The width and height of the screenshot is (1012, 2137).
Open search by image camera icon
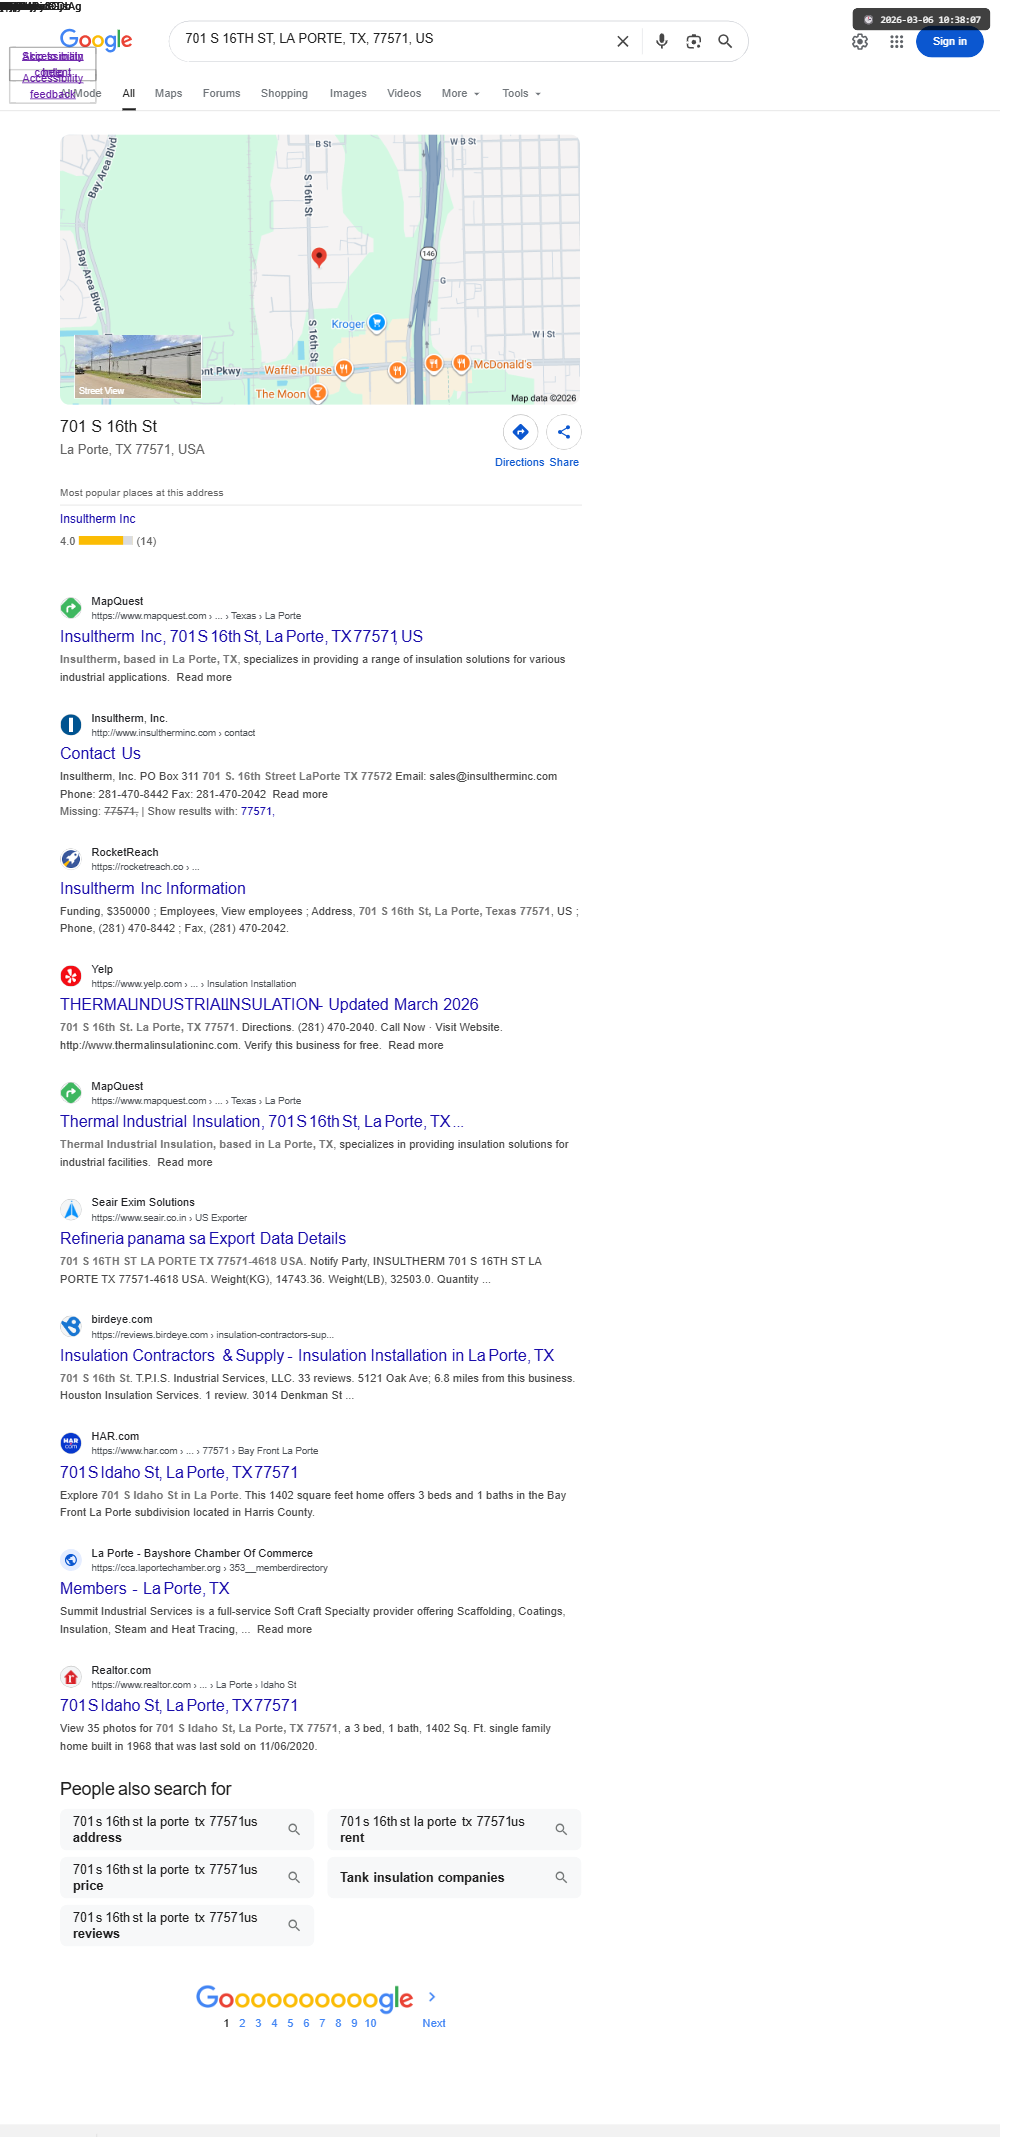pos(693,41)
